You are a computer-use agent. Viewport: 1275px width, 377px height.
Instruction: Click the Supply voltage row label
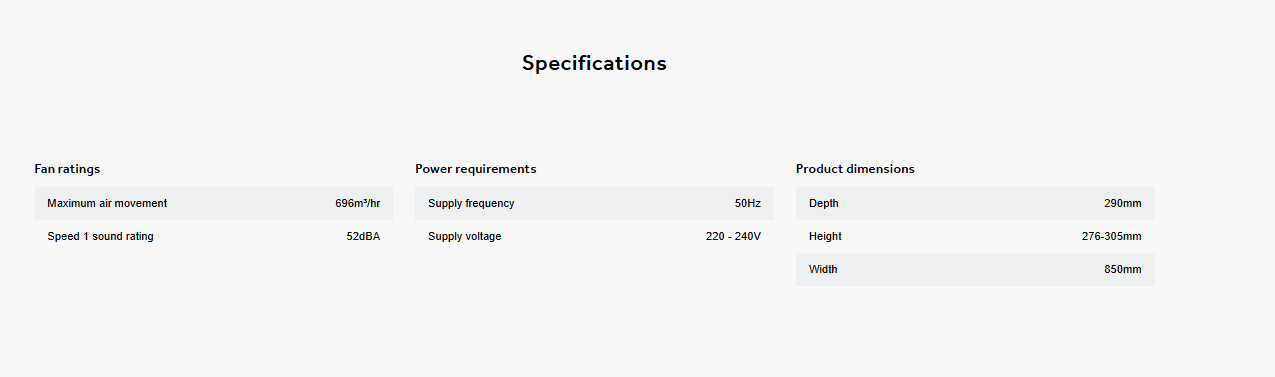(465, 236)
